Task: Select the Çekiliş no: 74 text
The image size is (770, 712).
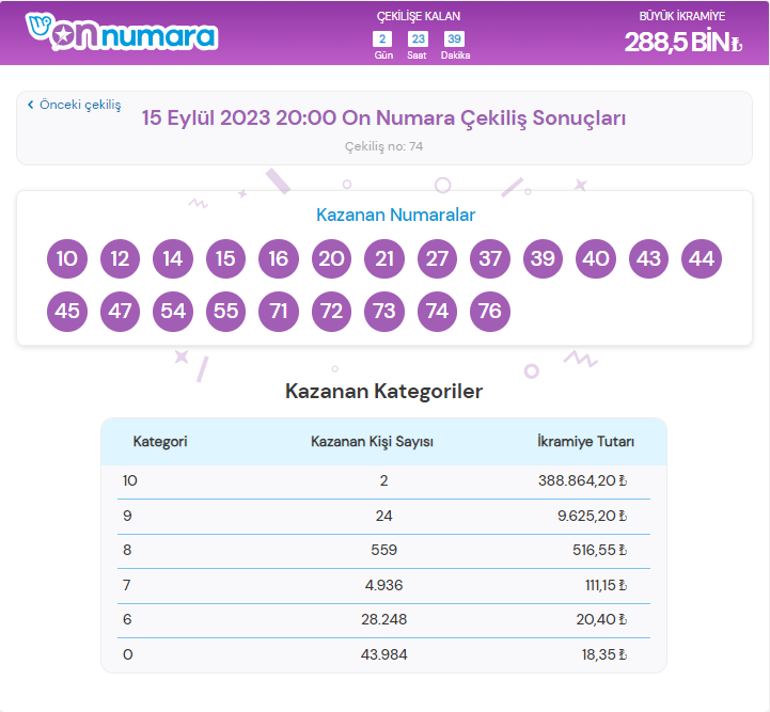Action: pos(384,146)
